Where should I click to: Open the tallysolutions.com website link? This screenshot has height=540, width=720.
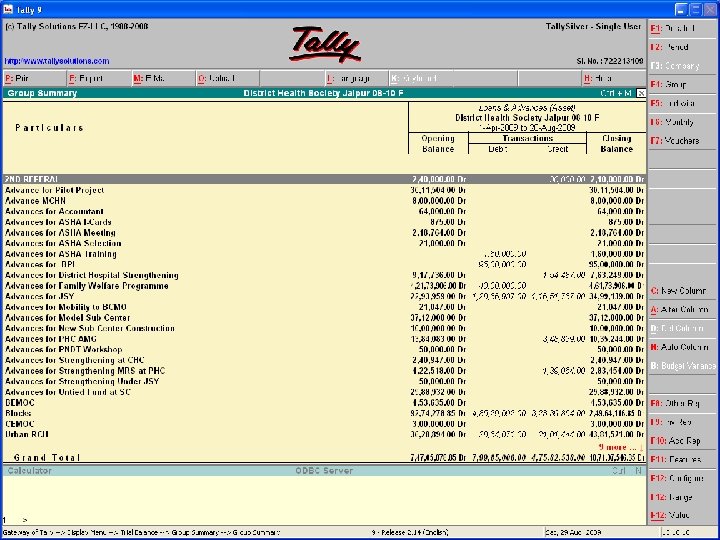pos(57,61)
